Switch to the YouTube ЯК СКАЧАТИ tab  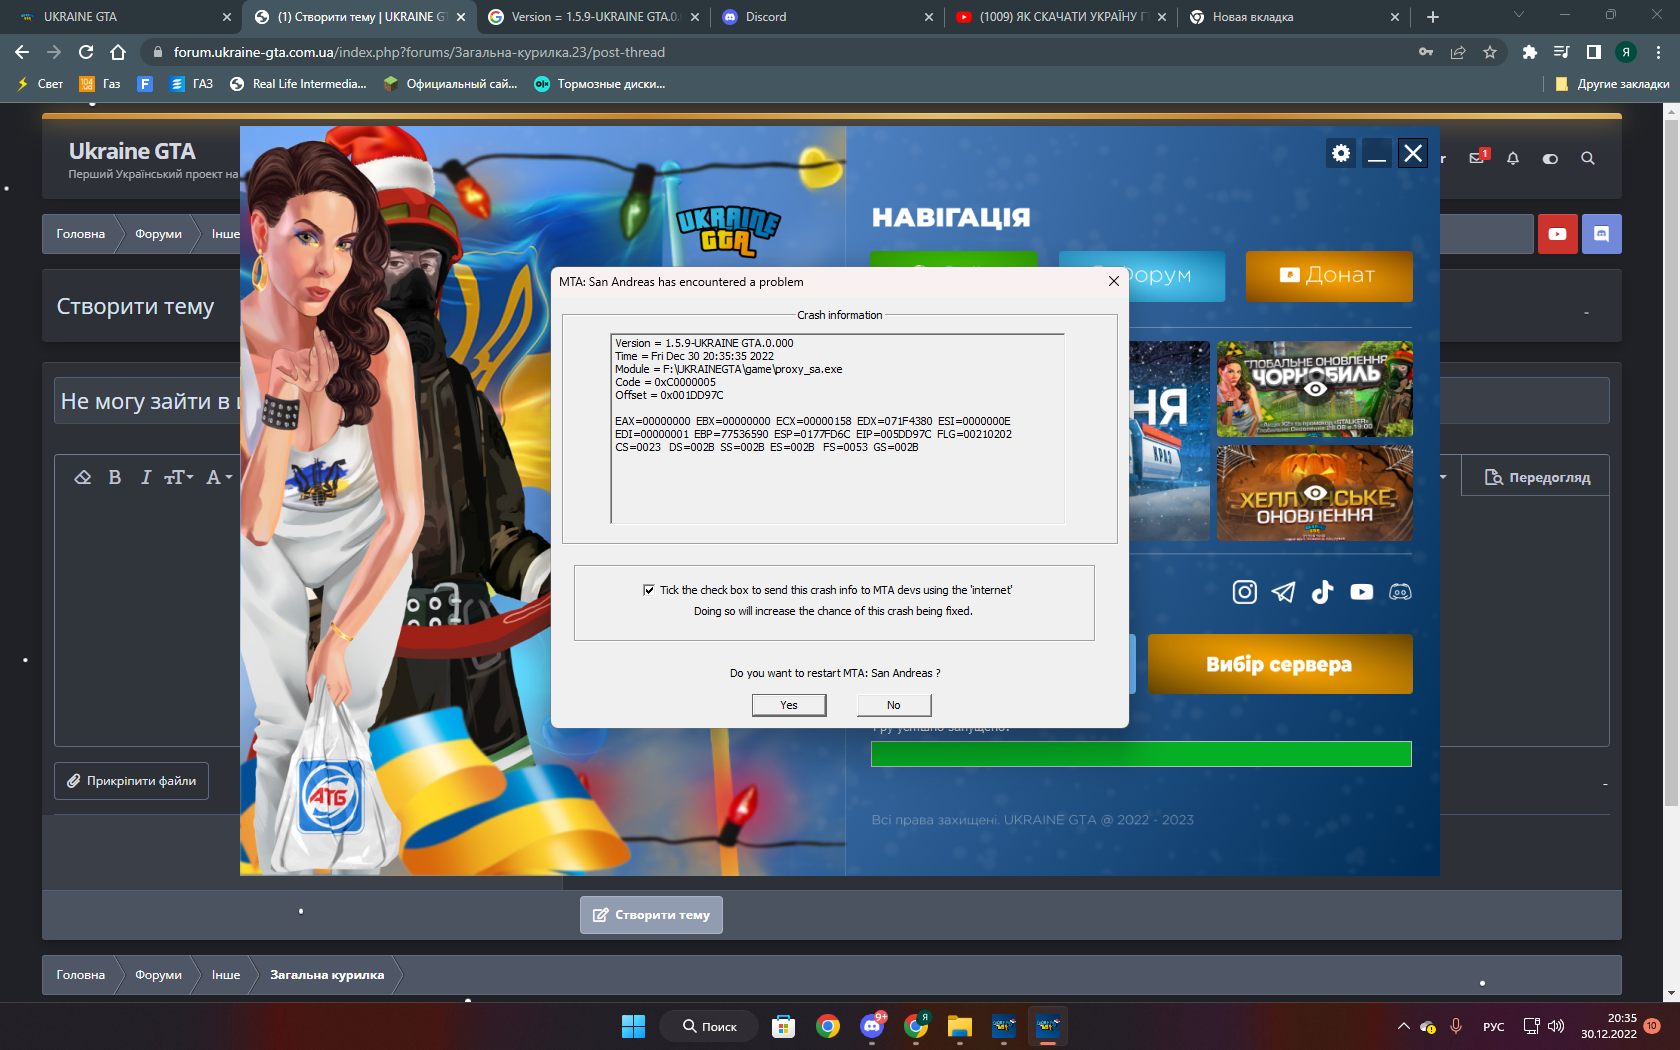(1060, 17)
